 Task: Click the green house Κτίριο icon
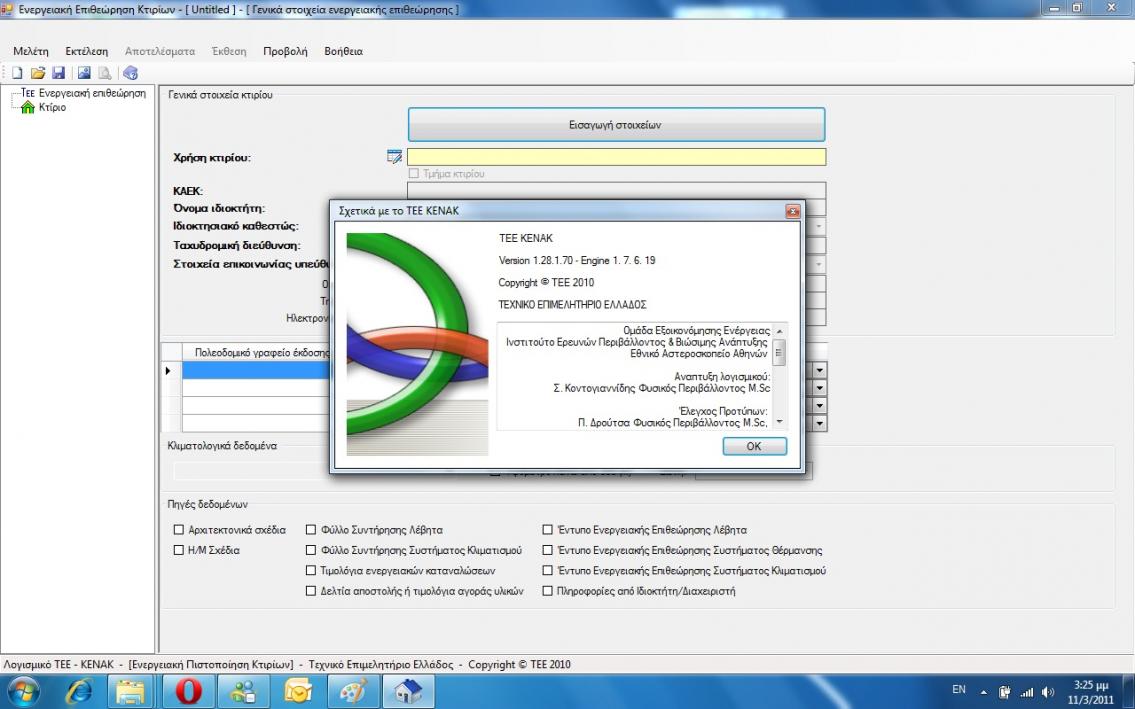coord(28,107)
